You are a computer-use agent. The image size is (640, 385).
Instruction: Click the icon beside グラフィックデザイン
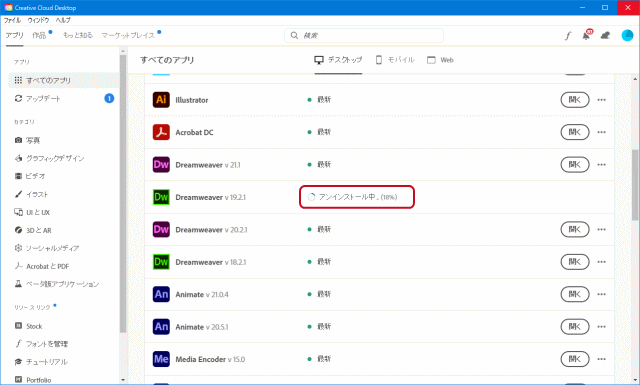pyautogui.click(x=18, y=158)
